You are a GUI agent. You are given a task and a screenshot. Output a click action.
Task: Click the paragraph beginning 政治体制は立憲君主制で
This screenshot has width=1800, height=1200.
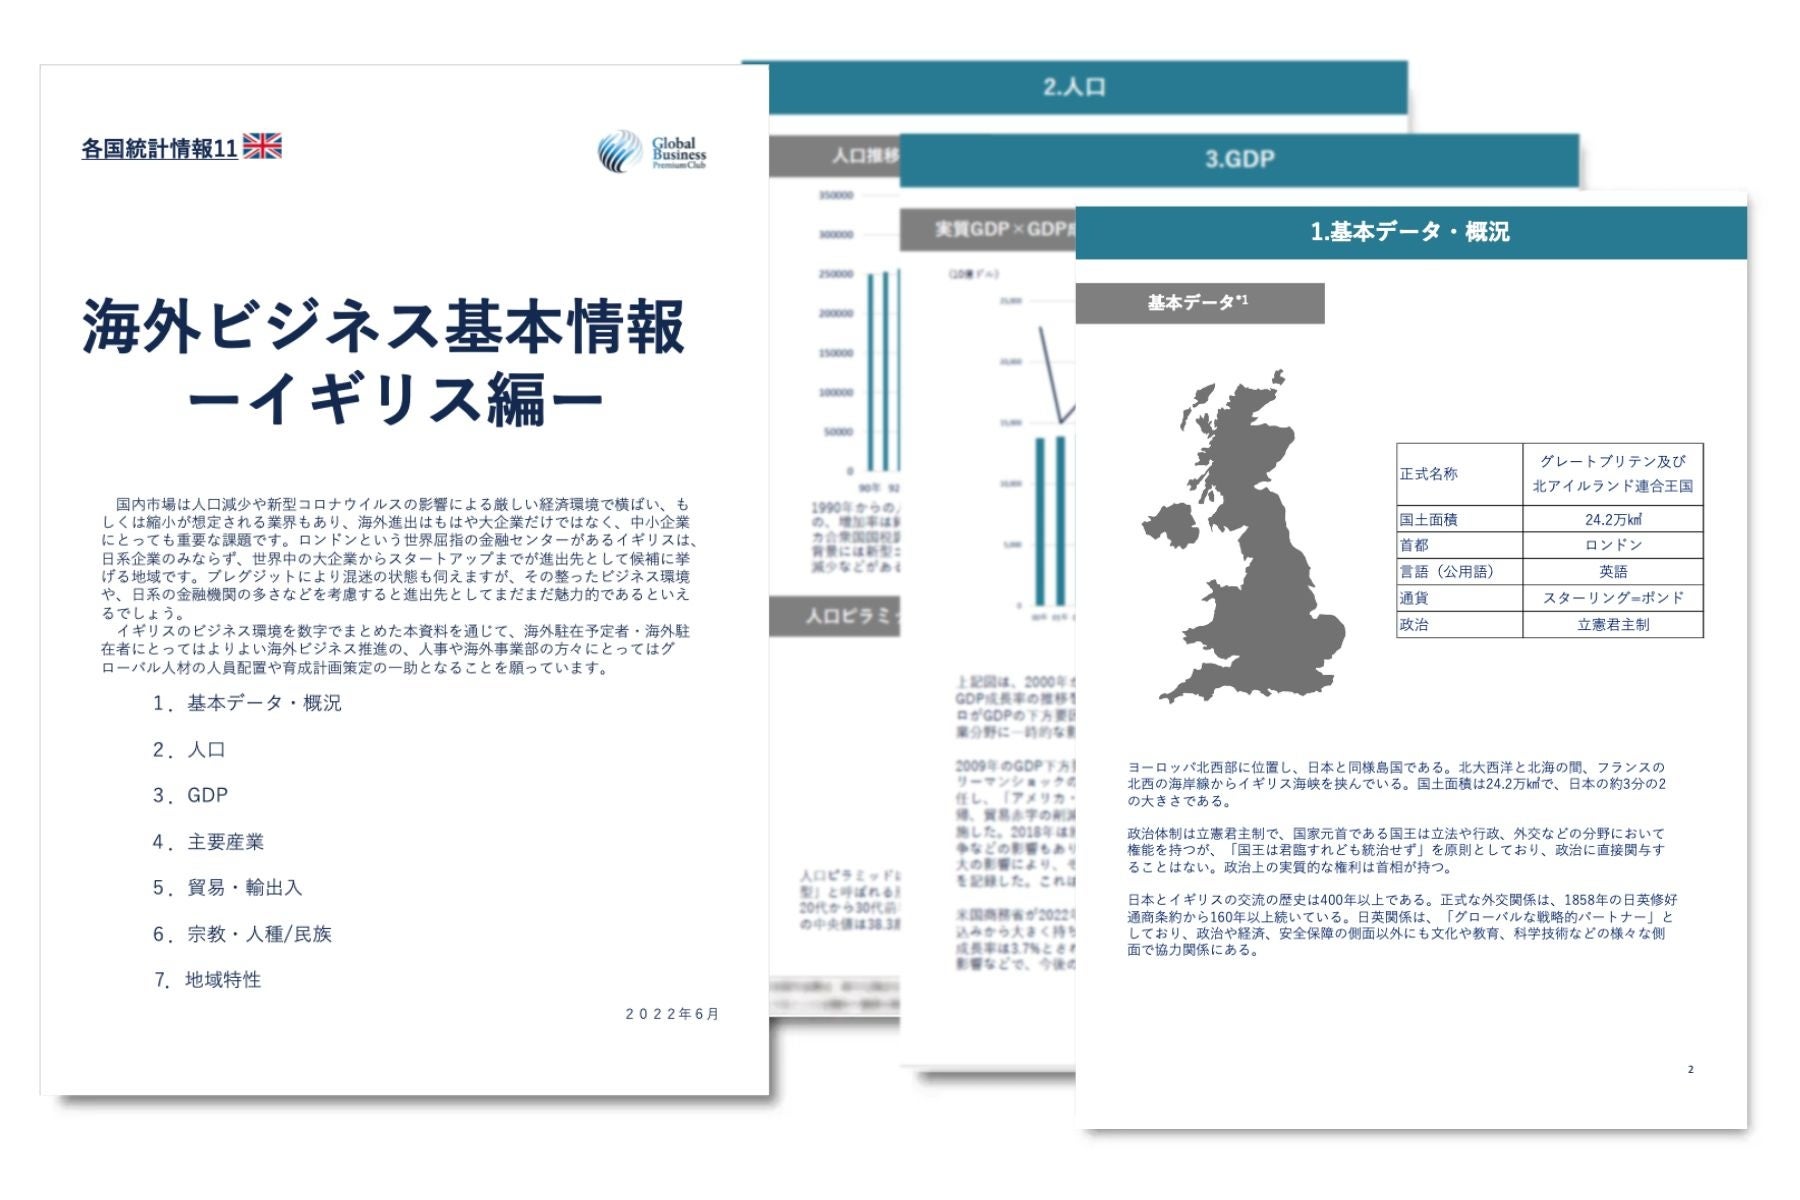point(1396,850)
